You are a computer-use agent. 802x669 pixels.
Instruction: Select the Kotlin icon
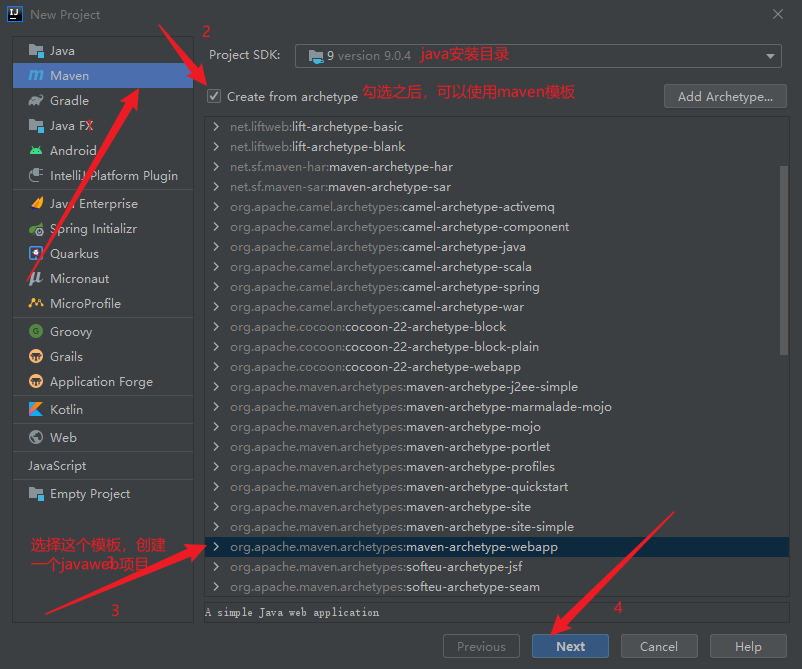coord(36,410)
